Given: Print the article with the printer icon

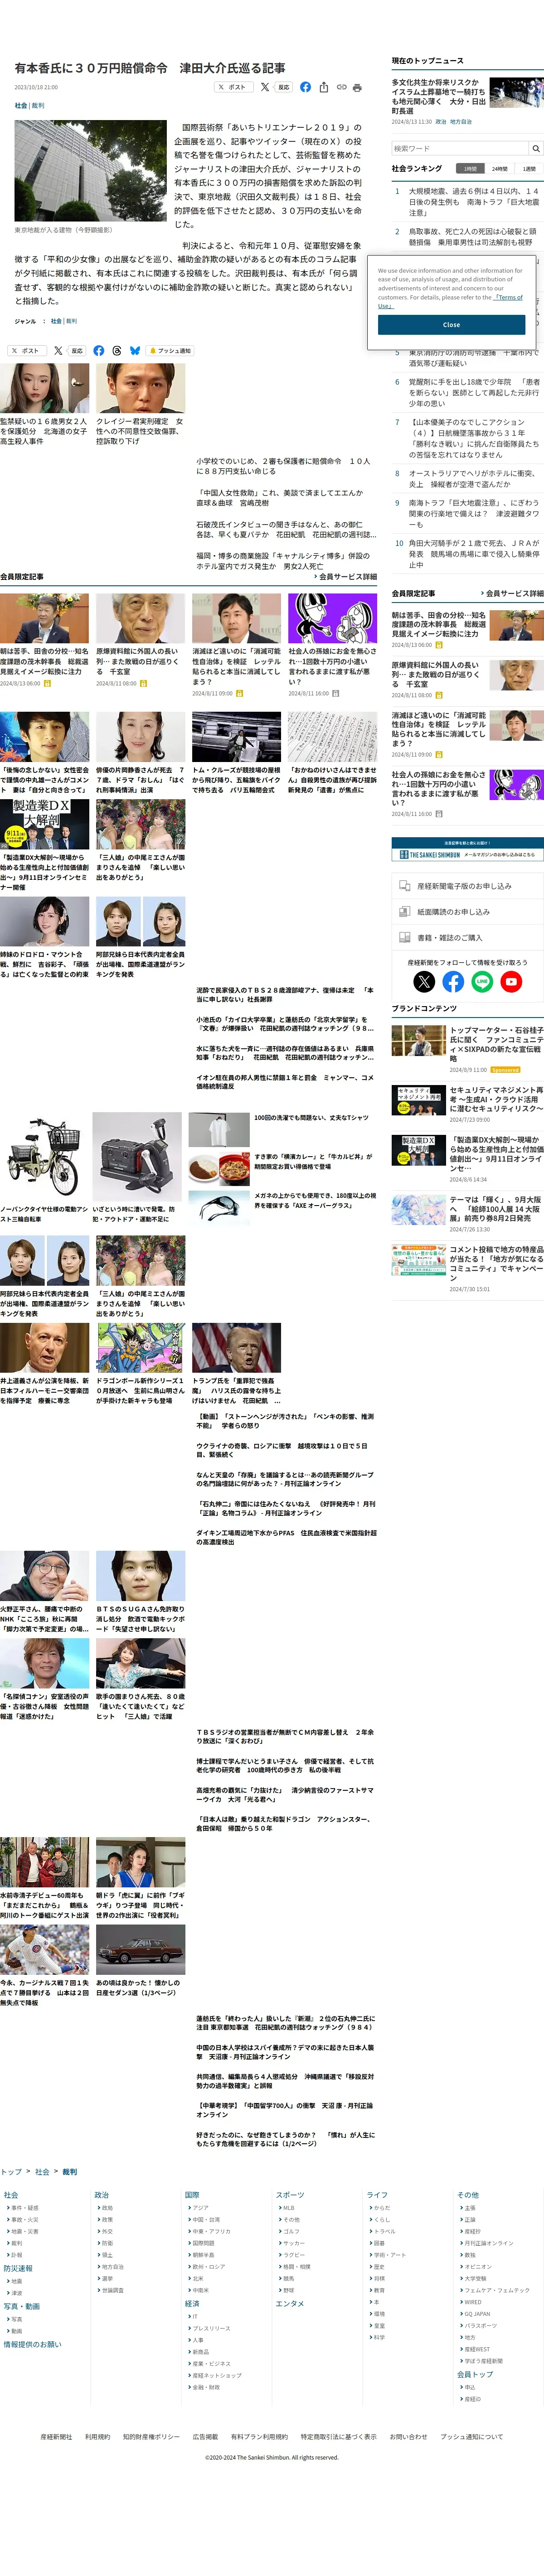Looking at the screenshot, I should point(357,87).
